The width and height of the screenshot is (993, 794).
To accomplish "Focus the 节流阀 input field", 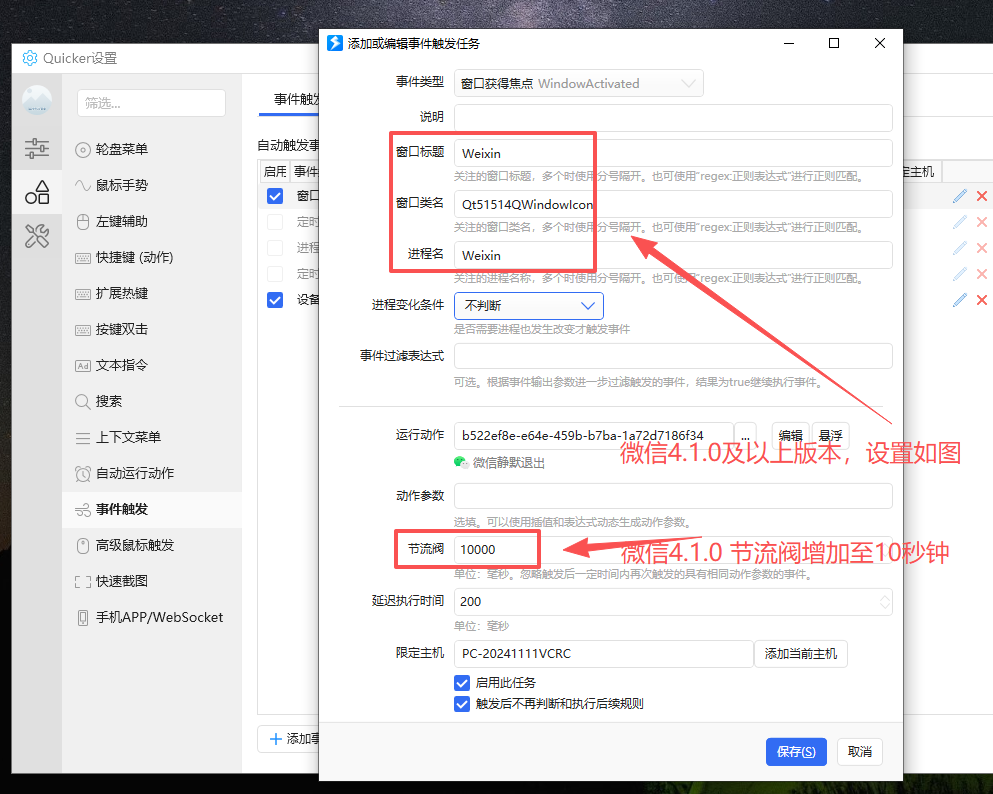I will pos(673,550).
